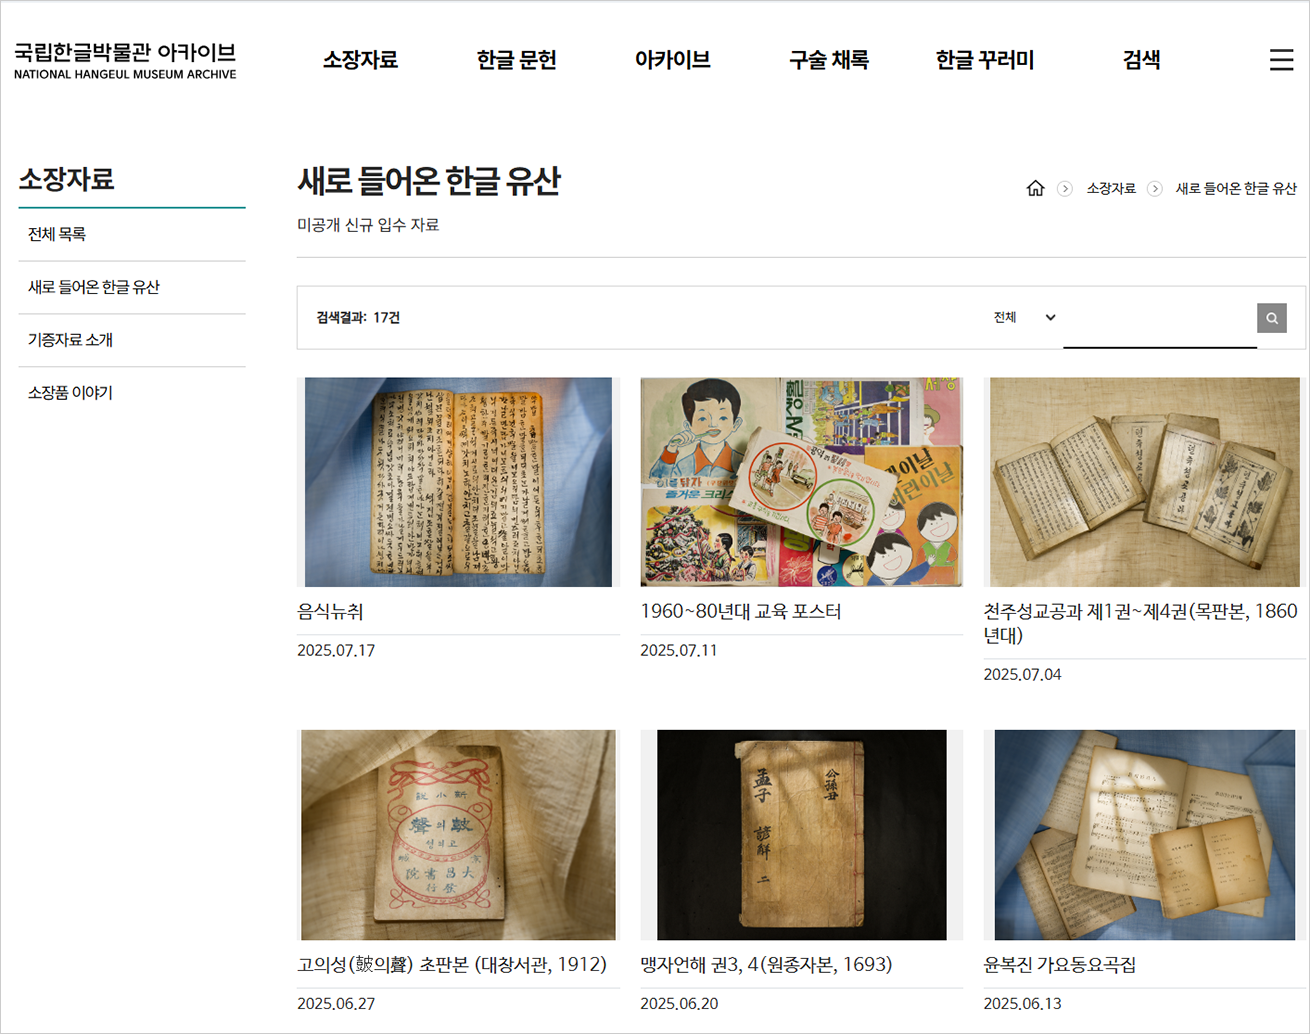Click 소장자료 in the breadcrumb trail
The image size is (1310, 1034).
tap(1111, 188)
